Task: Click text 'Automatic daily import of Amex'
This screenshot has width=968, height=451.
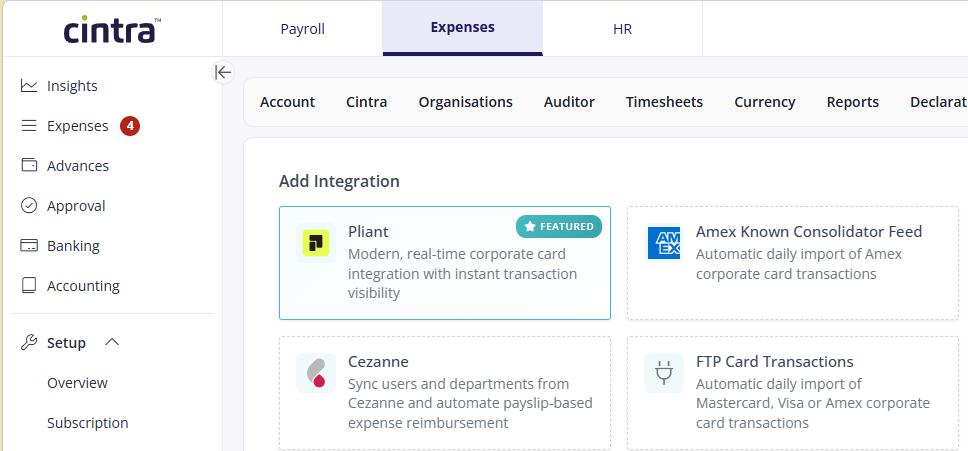Action: click(x=799, y=254)
